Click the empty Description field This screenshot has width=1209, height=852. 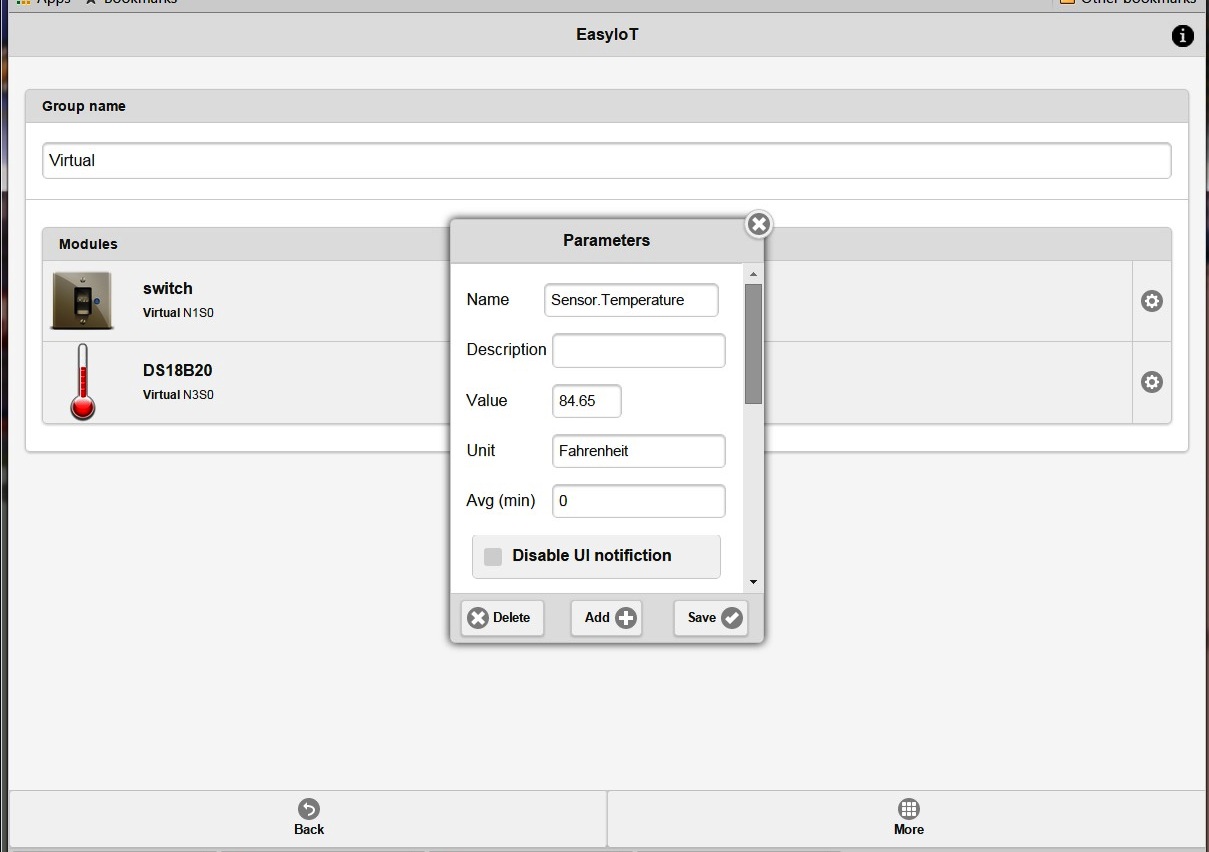(x=638, y=350)
